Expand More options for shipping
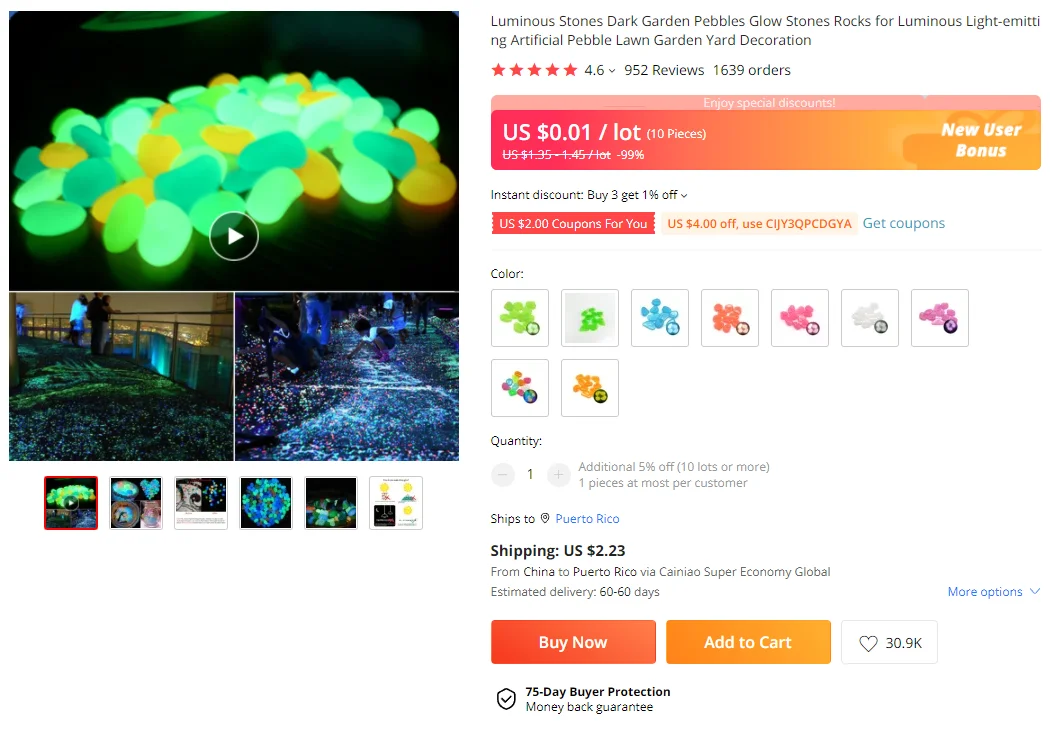1056x748 pixels. point(994,591)
